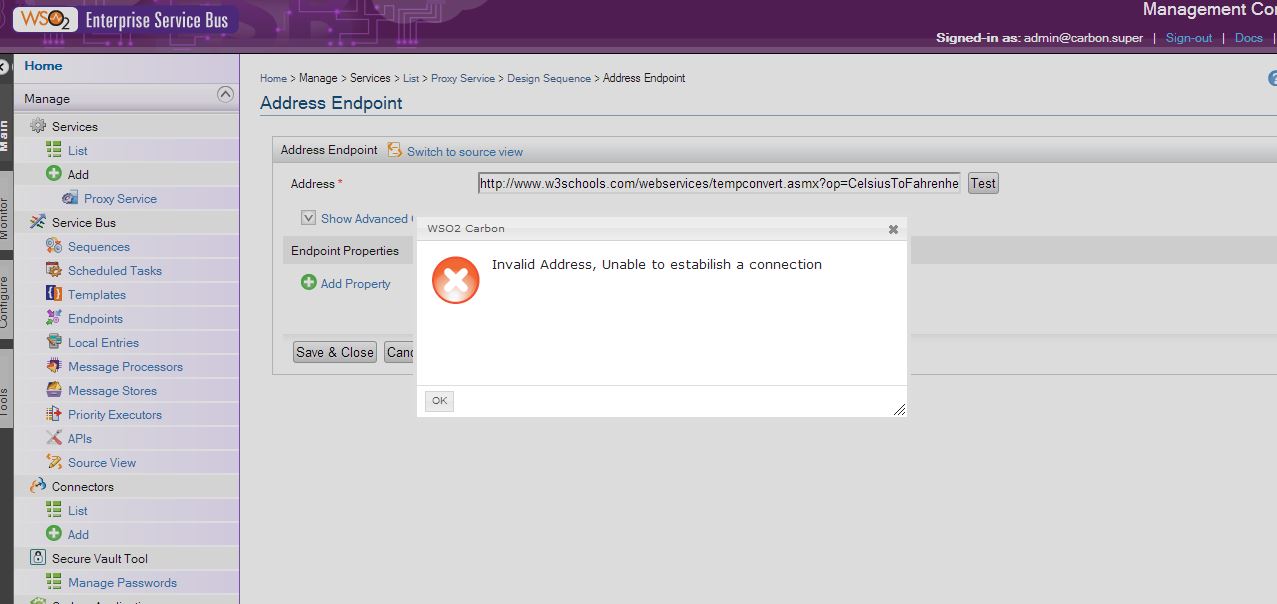
Task: Open the Scheduled Tasks menu item
Action: click(x=115, y=271)
